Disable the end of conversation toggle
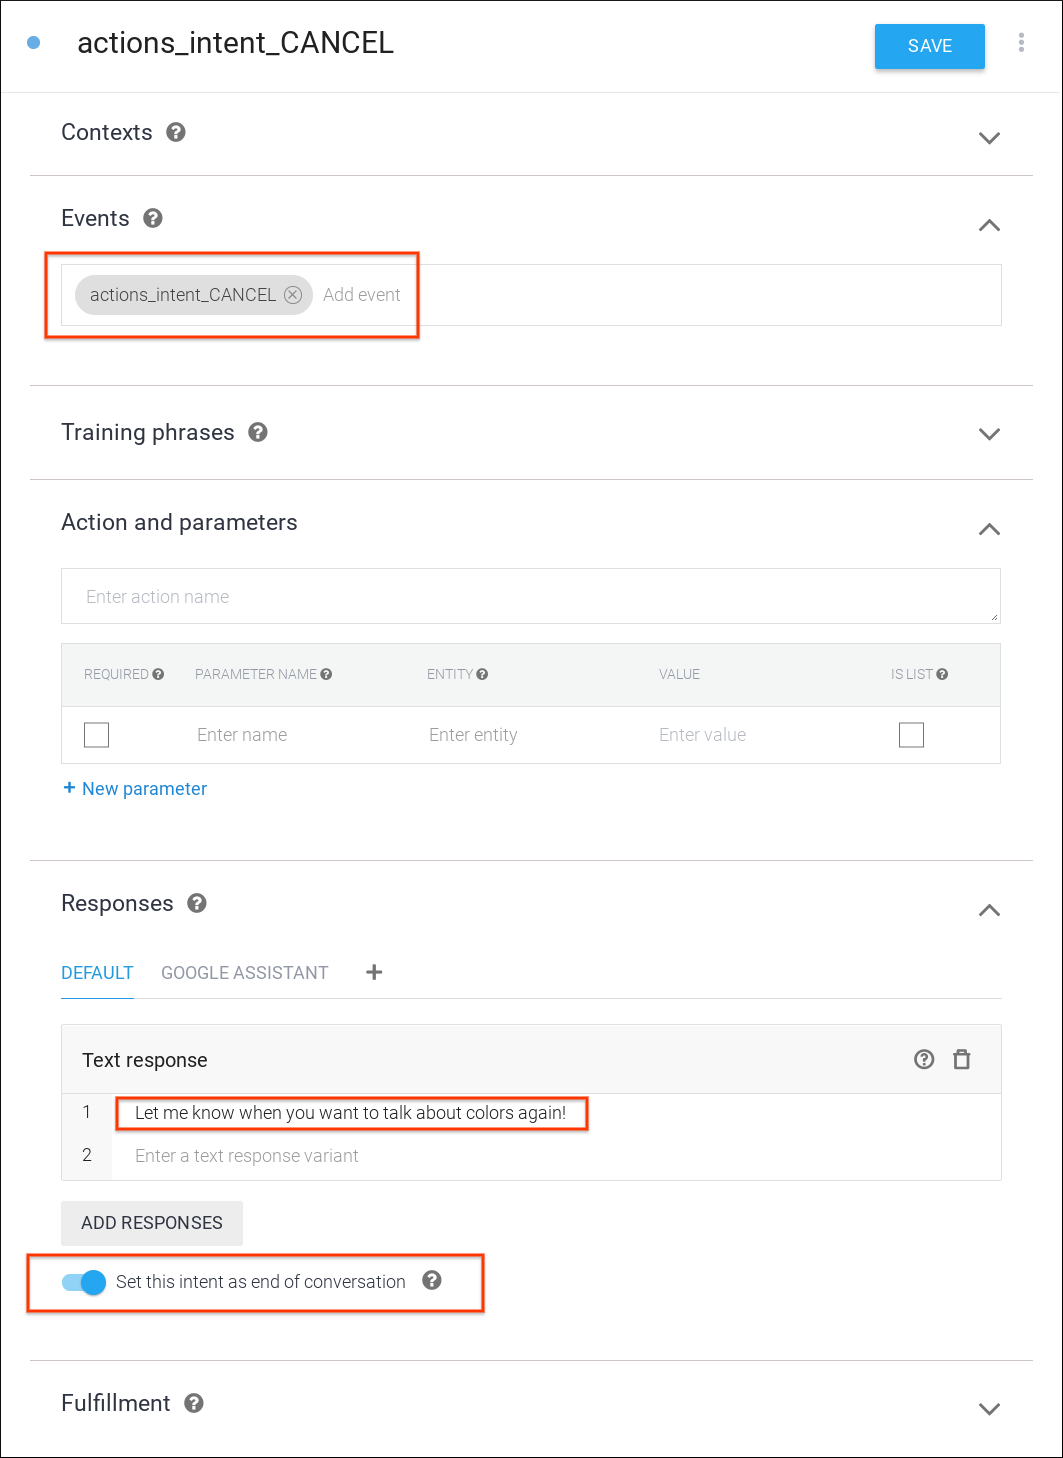This screenshot has height=1458, width=1063. click(84, 1282)
